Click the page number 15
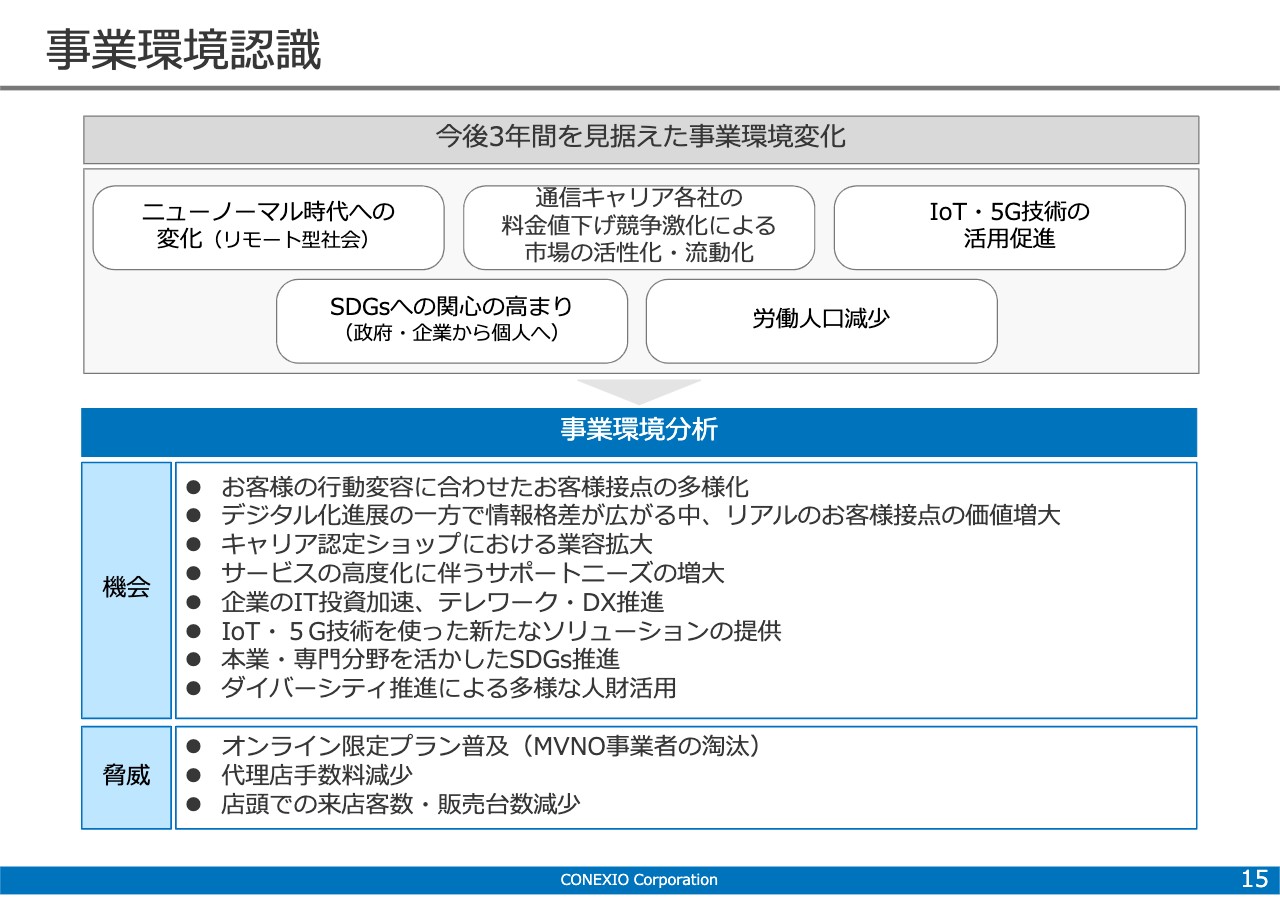This screenshot has height=904, width=1280. pos(1254,880)
